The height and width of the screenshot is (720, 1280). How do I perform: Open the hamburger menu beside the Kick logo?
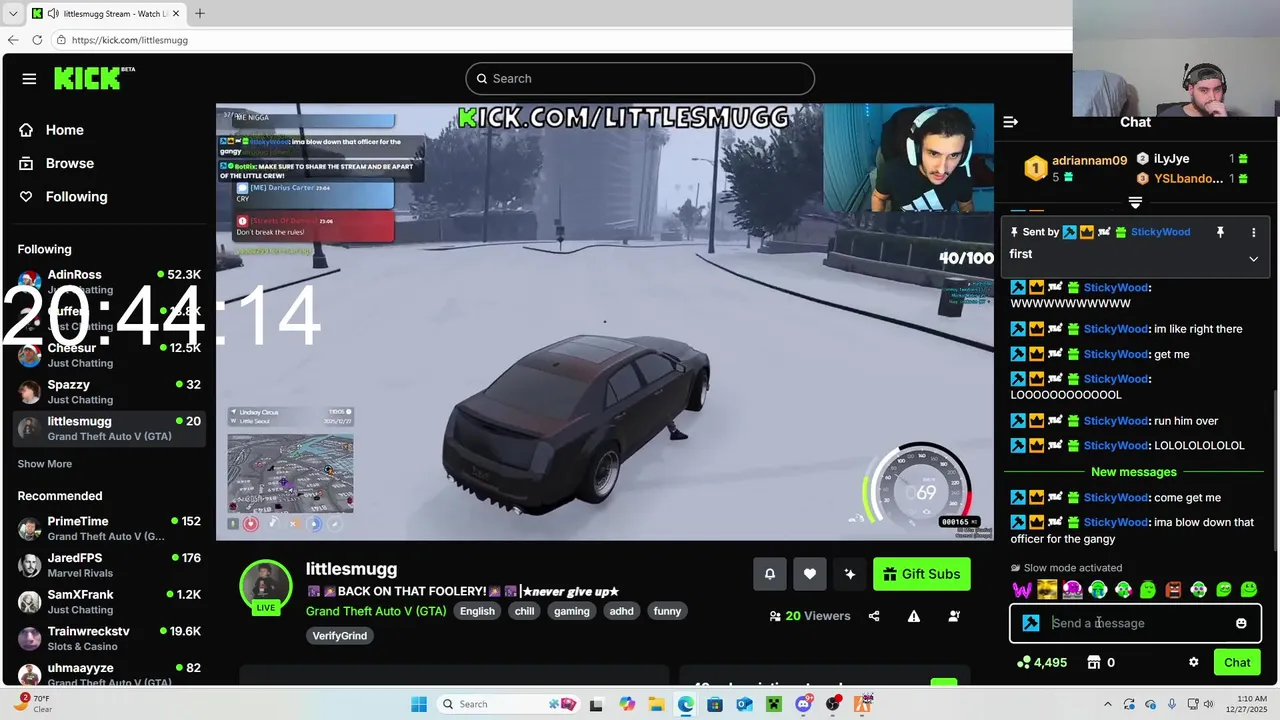(x=29, y=79)
